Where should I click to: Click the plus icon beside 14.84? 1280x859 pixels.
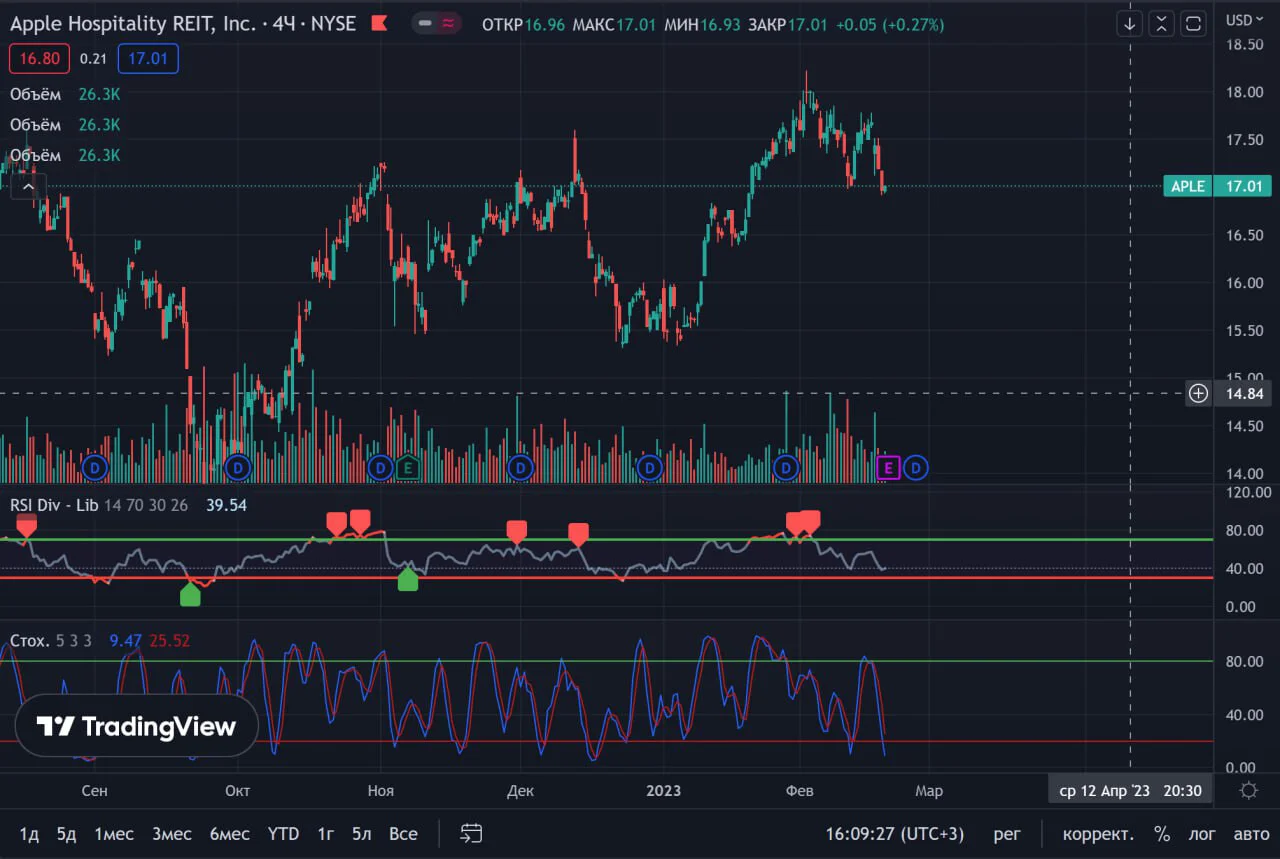[x=1198, y=393]
